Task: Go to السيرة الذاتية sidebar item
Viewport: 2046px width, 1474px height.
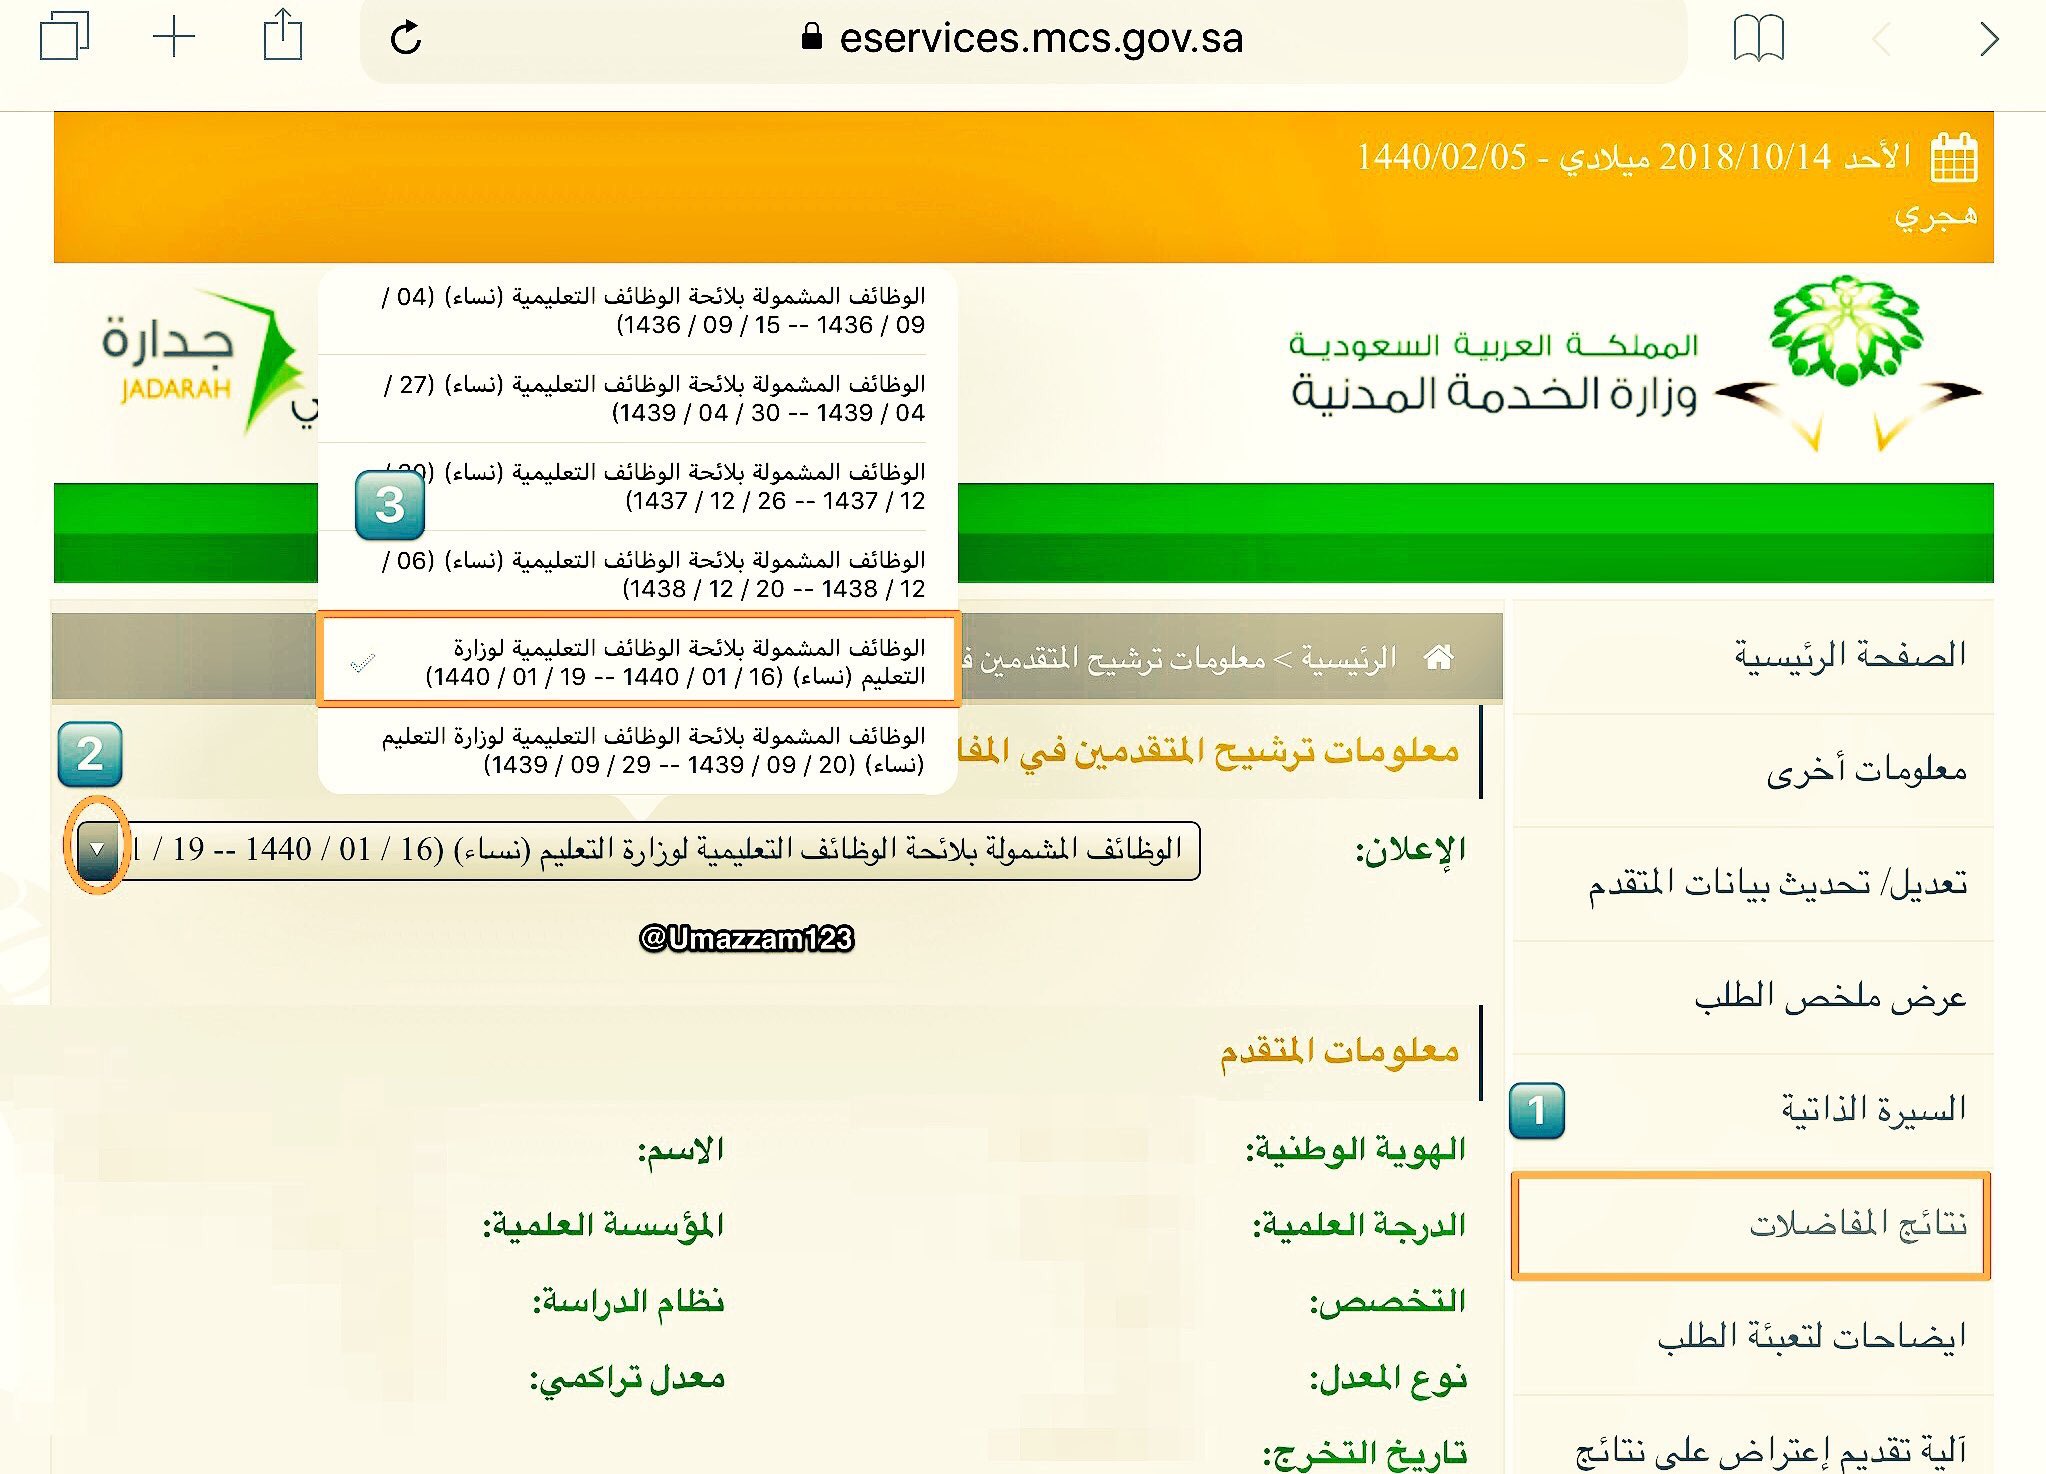Action: point(1873,1109)
